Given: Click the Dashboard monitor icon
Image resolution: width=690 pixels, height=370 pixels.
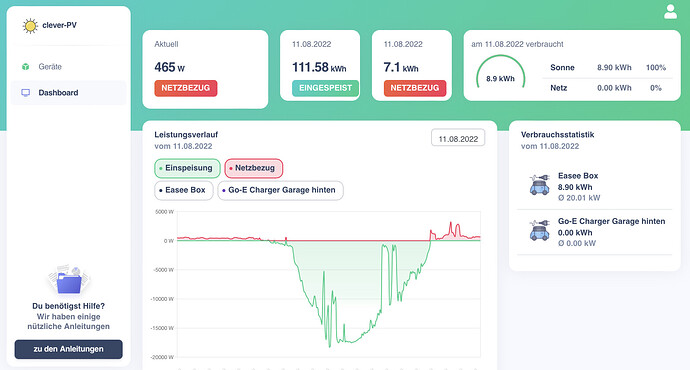Looking at the screenshot, I should [x=26, y=93].
